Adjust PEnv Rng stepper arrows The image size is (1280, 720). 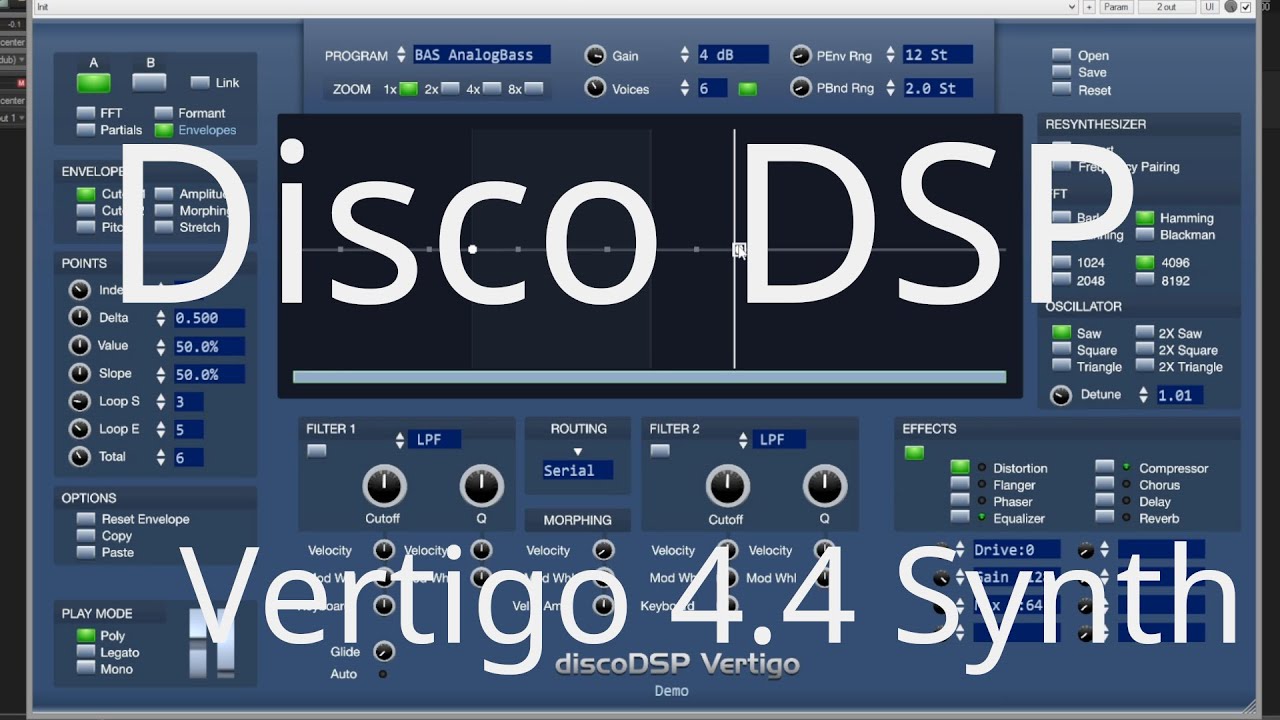point(891,55)
